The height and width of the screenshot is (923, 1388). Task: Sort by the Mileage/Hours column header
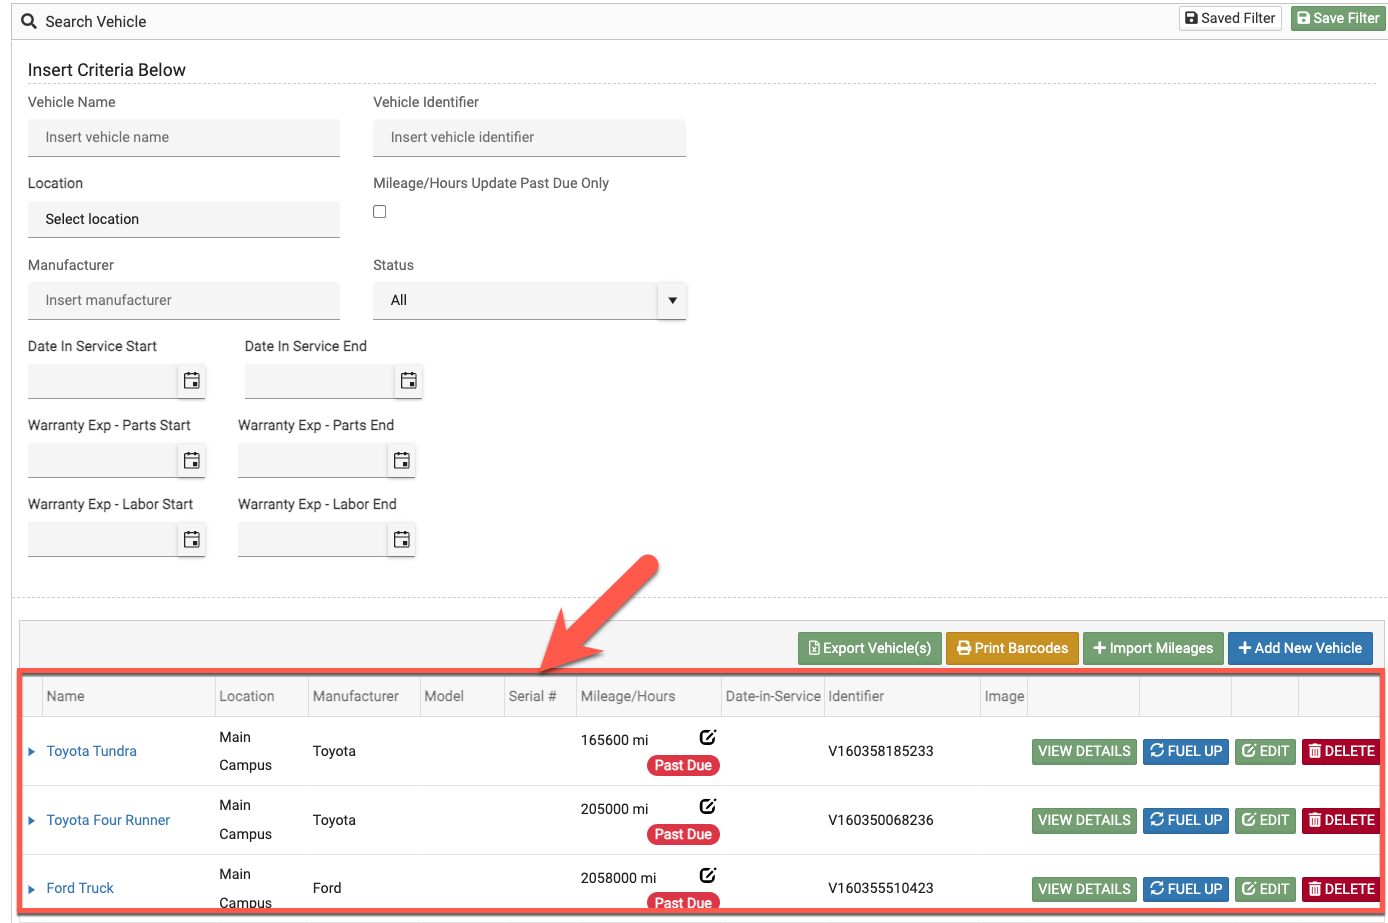[628, 697]
